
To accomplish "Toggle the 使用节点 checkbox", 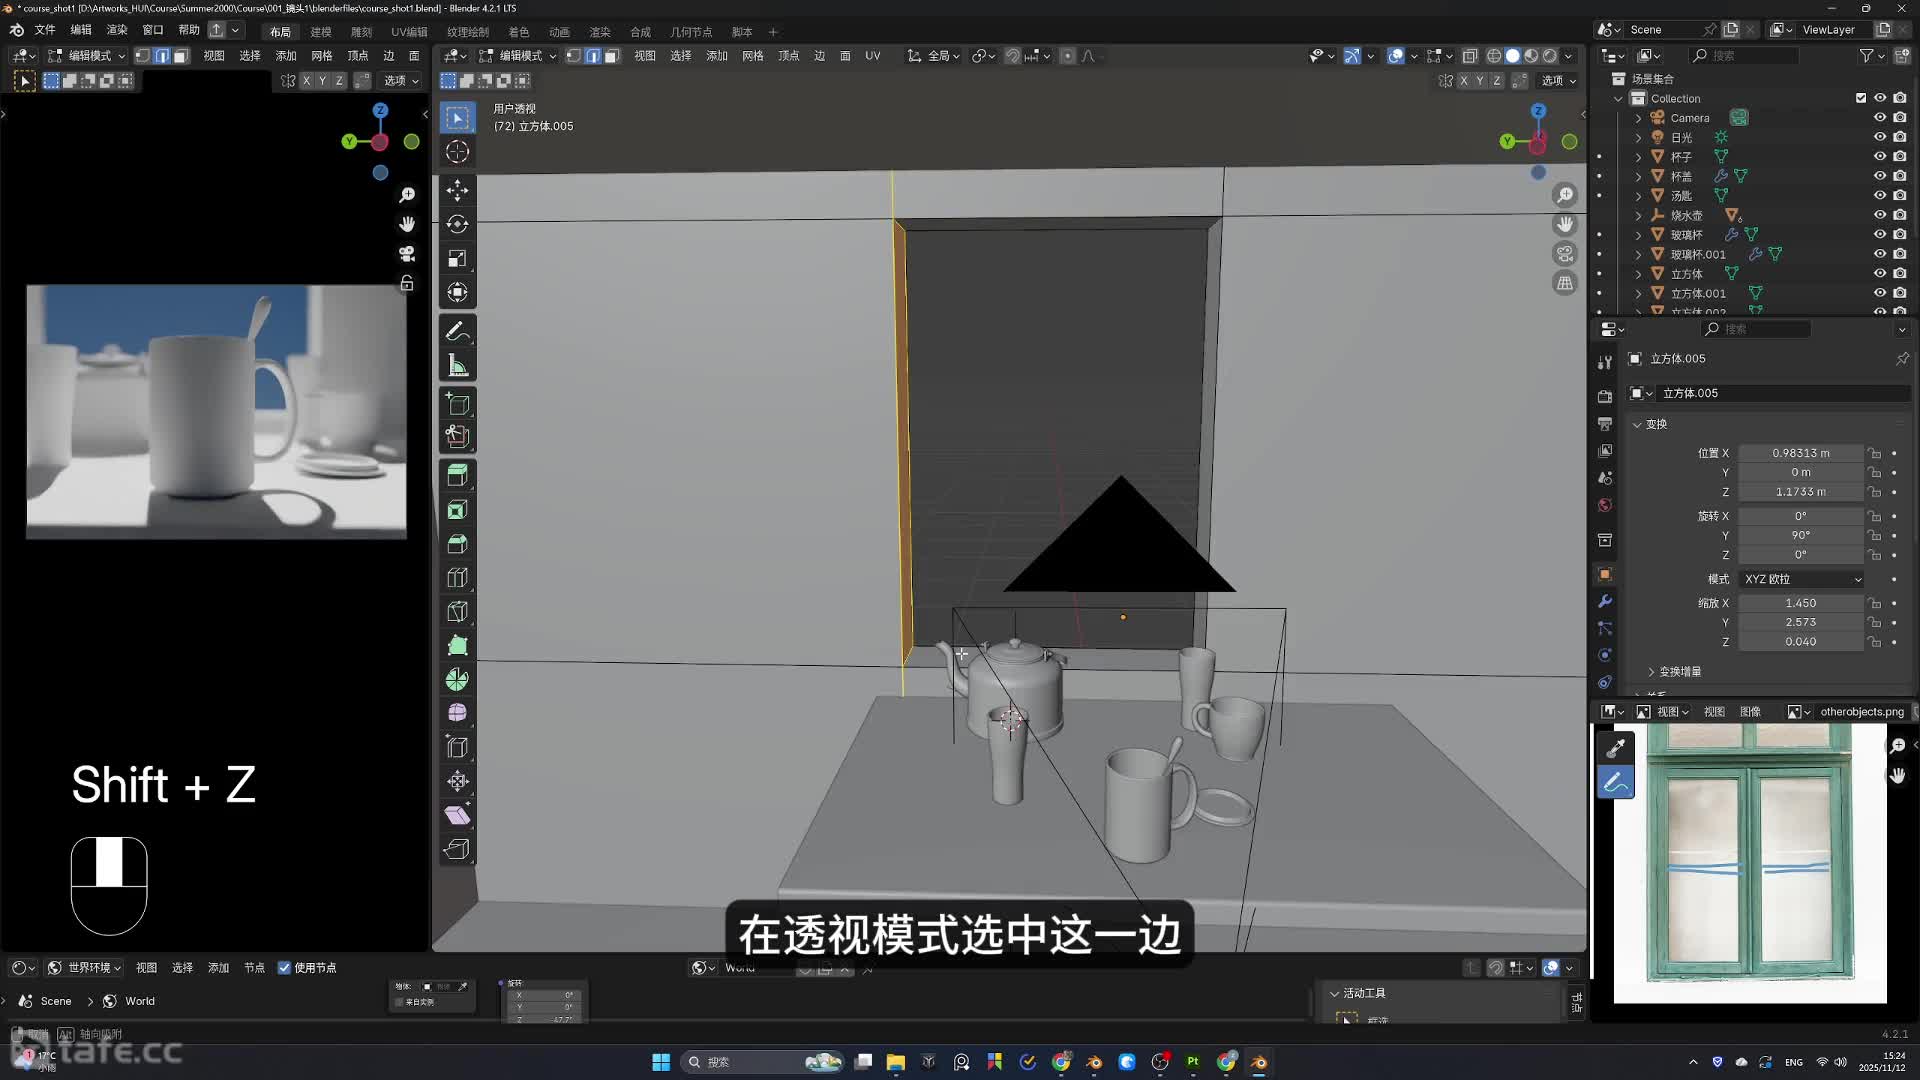I will click(285, 968).
